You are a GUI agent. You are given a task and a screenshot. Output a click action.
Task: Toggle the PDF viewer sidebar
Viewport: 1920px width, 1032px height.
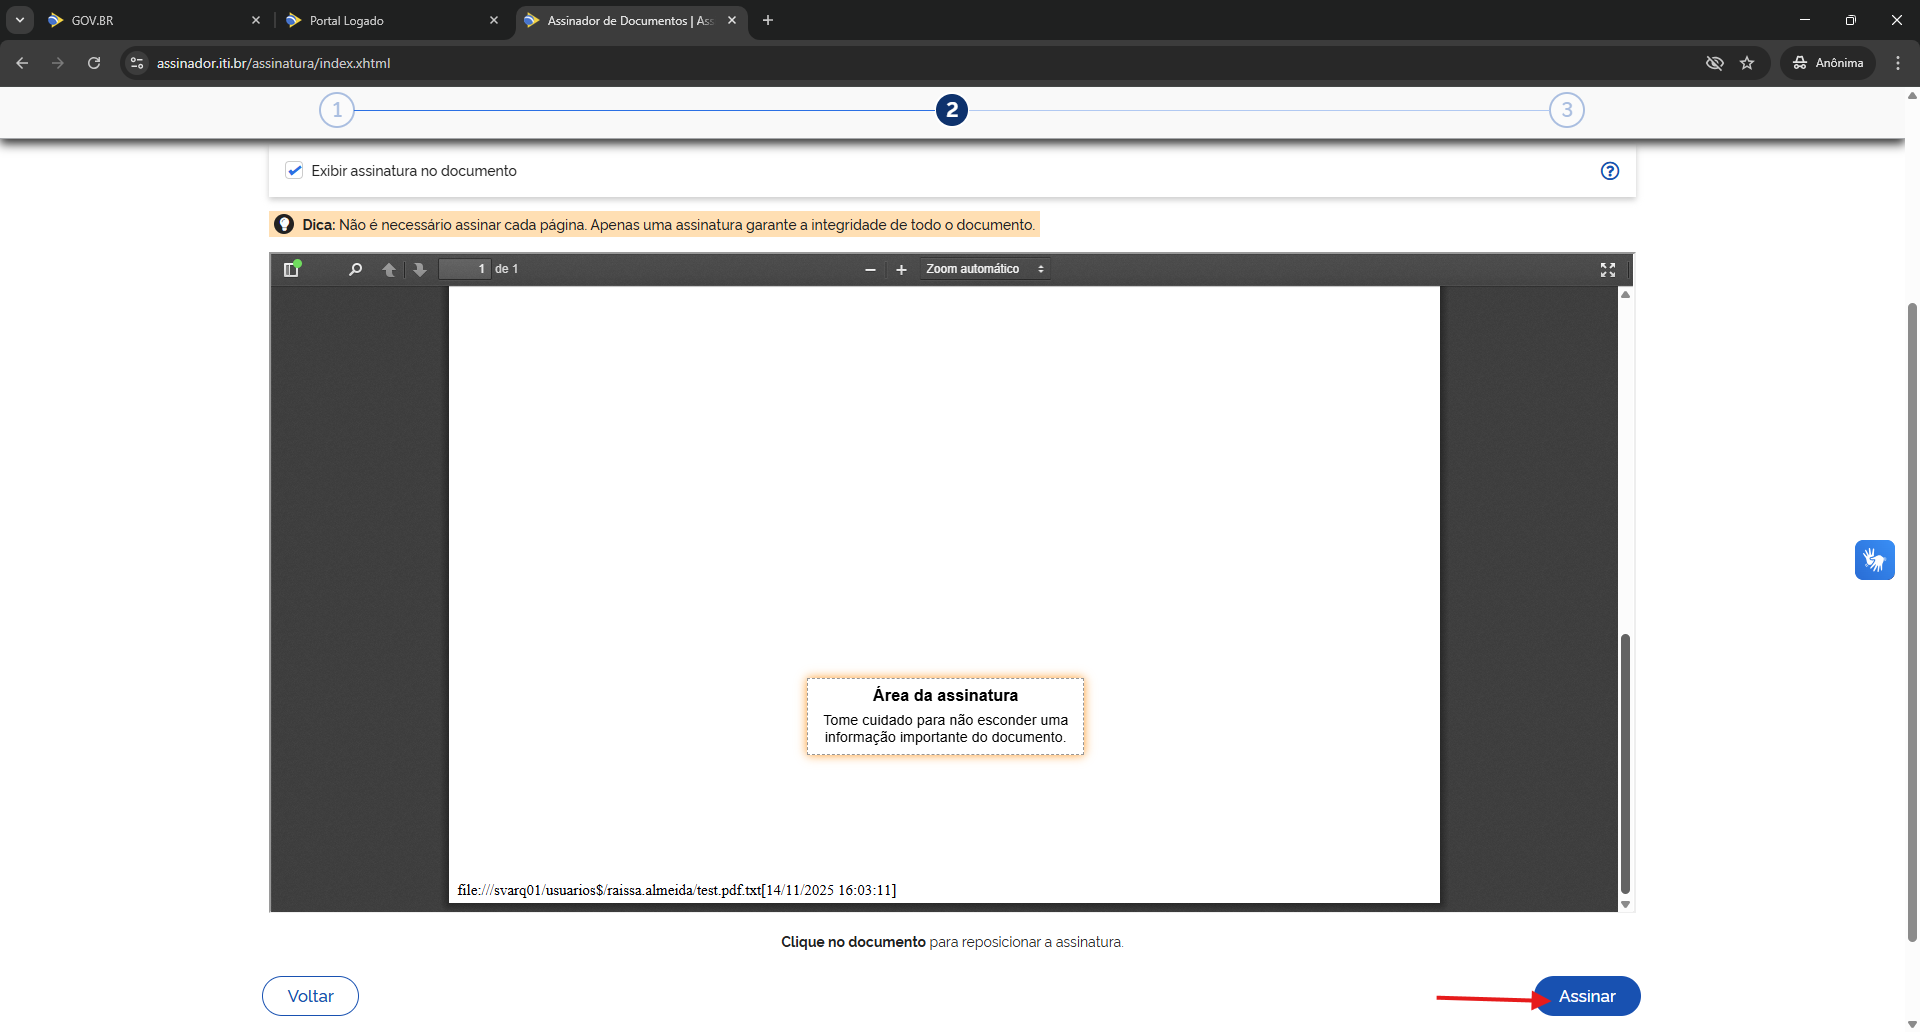coord(291,269)
